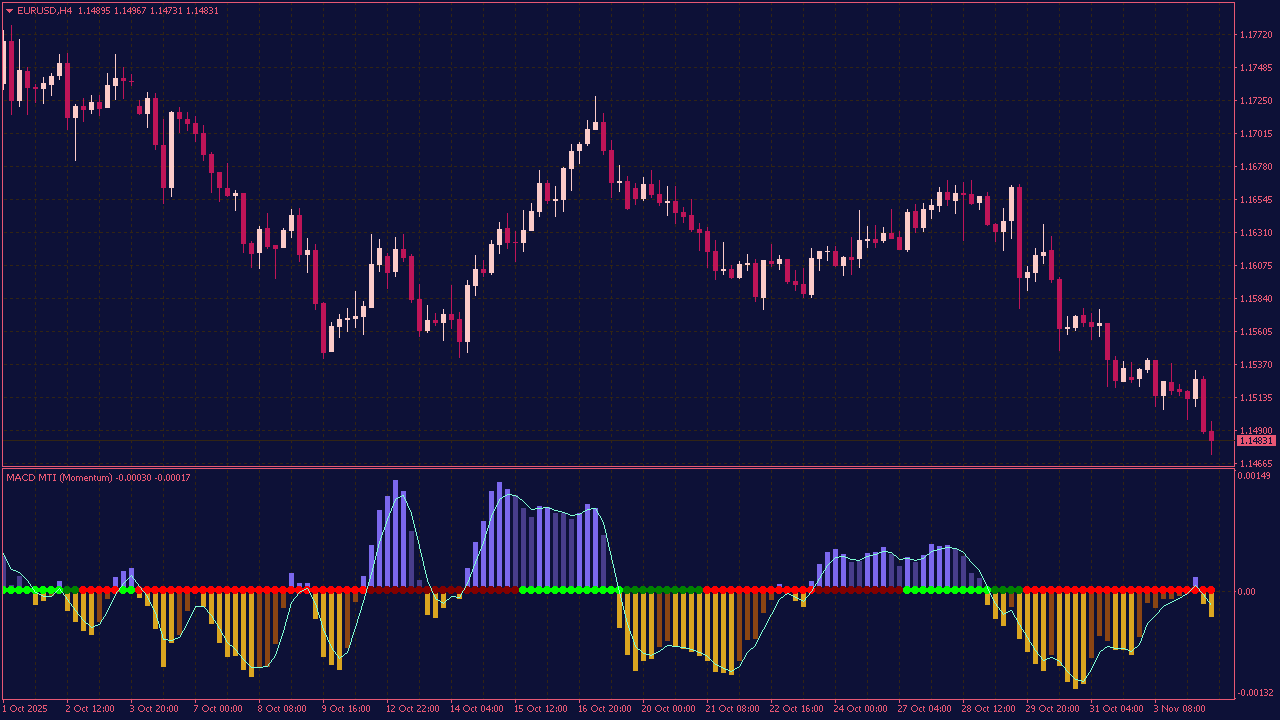Image resolution: width=1280 pixels, height=720 pixels.
Task: Select the 12 Oct 22:00 timeline label
Action: point(413,708)
